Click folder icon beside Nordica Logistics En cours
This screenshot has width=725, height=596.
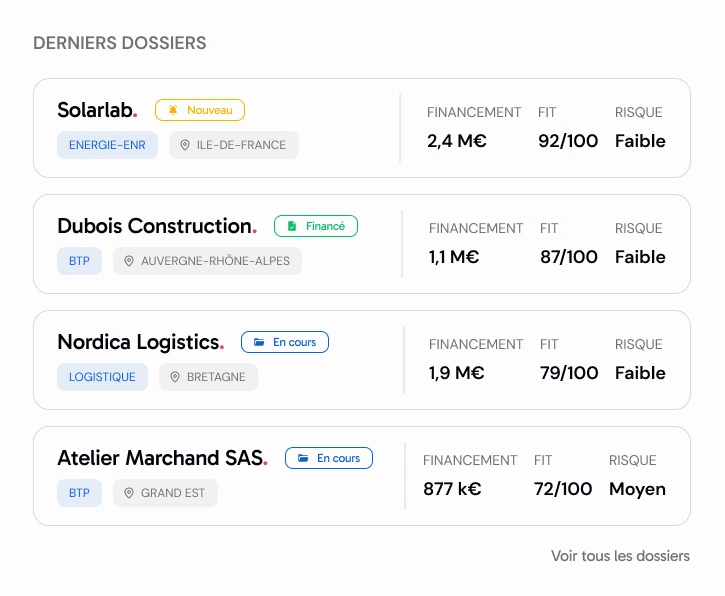click(x=259, y=342)
